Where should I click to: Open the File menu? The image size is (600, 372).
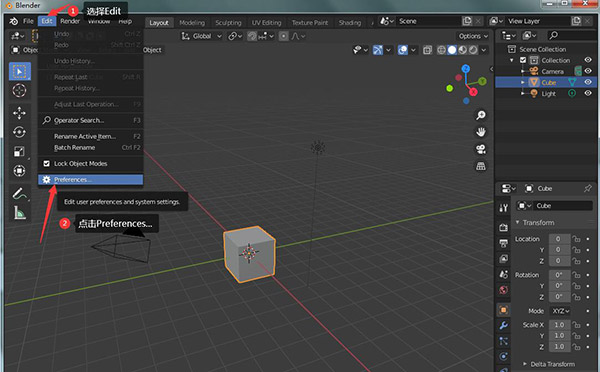click(28, 21)
